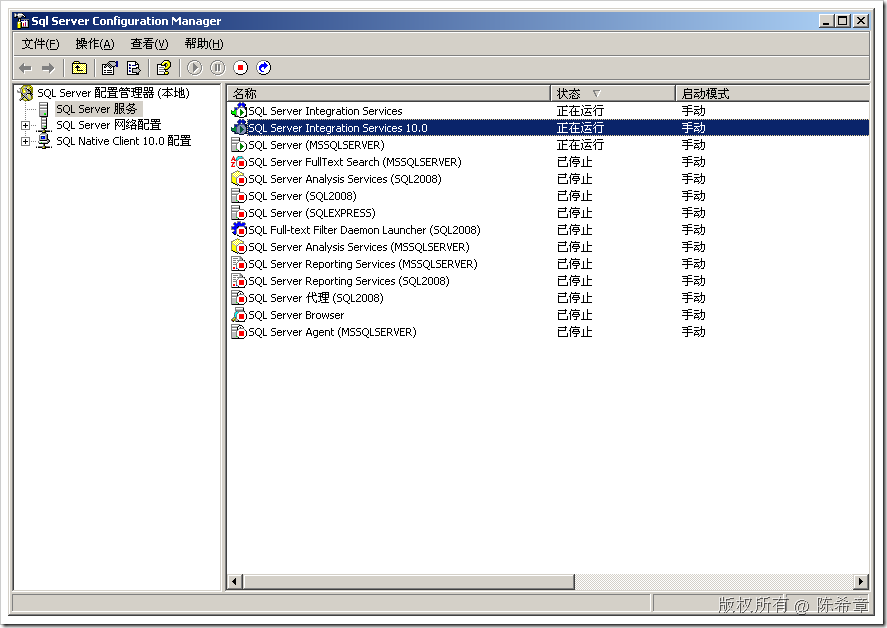887x628 pixels.
Task: Select SQL Server Integration Services 10.0 name
Action: [x=338, y=128]
